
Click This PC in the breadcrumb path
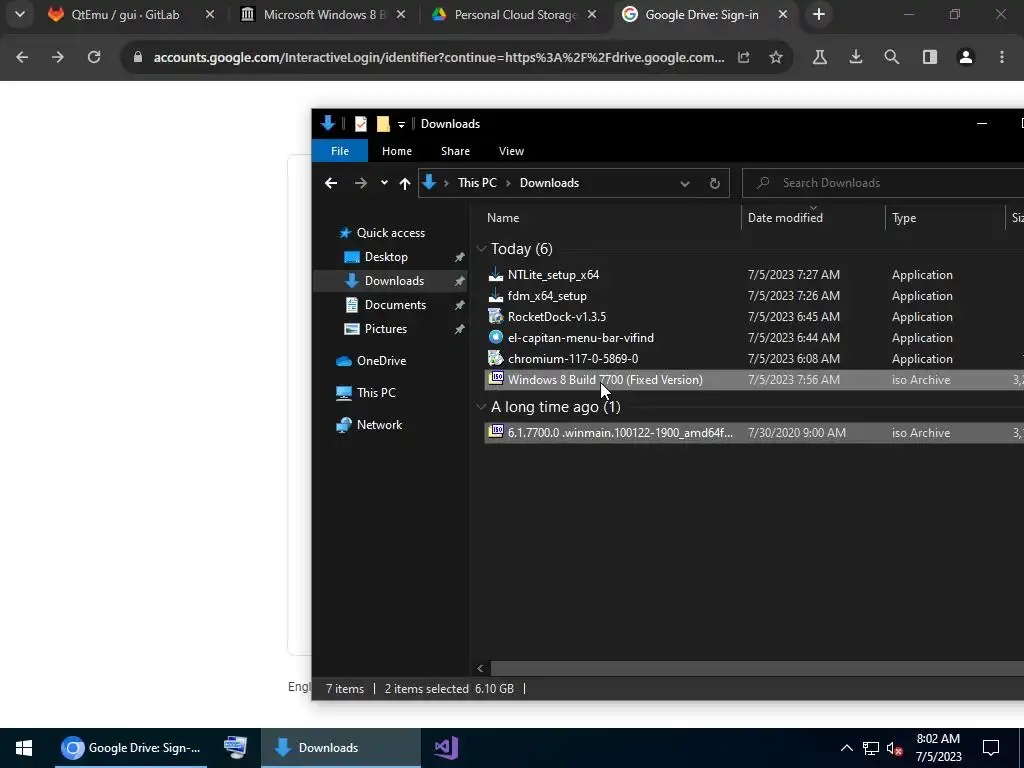click(x=477, y=183)
